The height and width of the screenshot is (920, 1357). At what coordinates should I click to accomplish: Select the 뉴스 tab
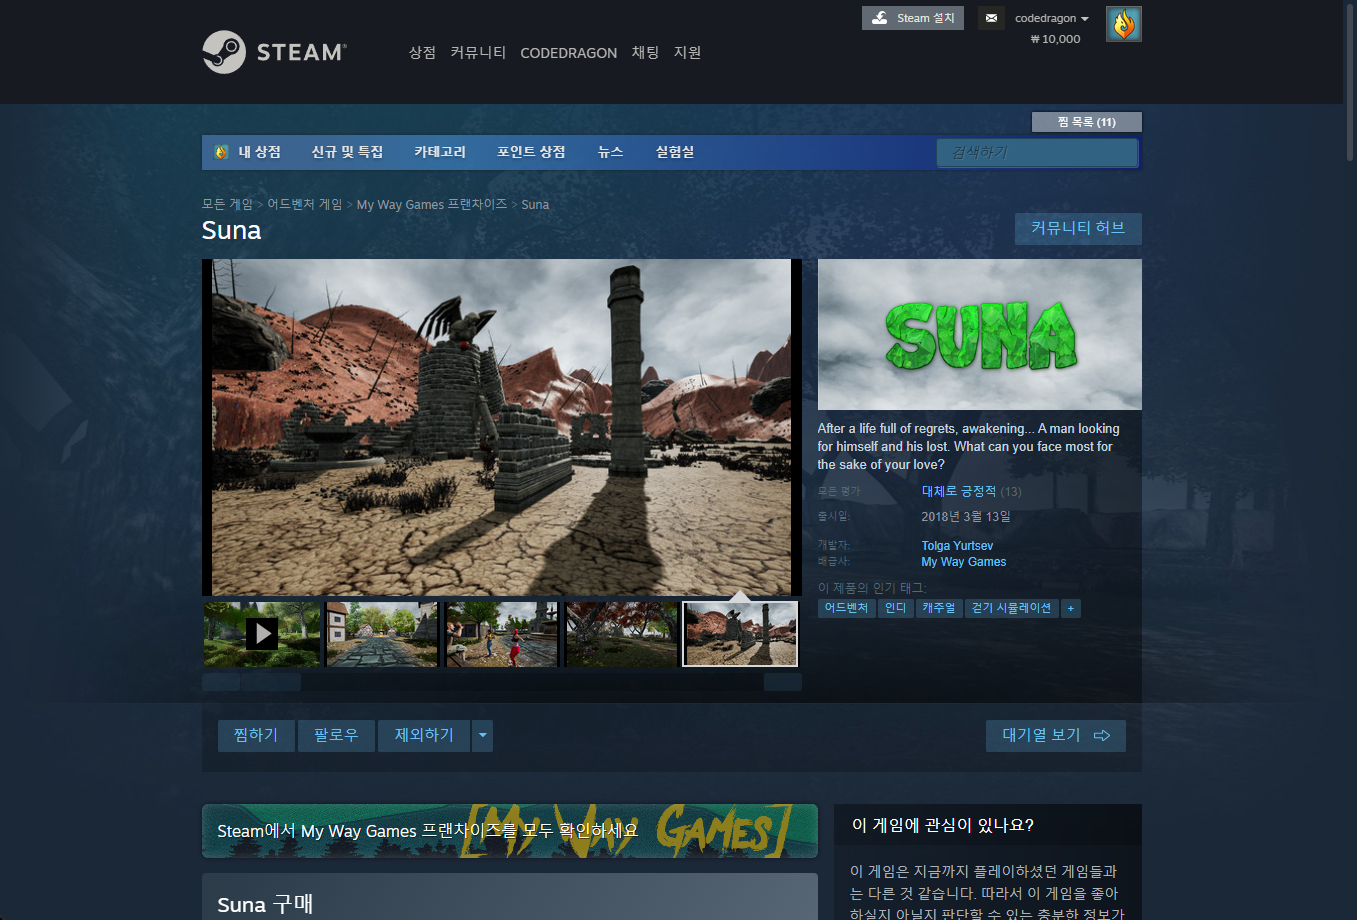click(x=610, y=152)
